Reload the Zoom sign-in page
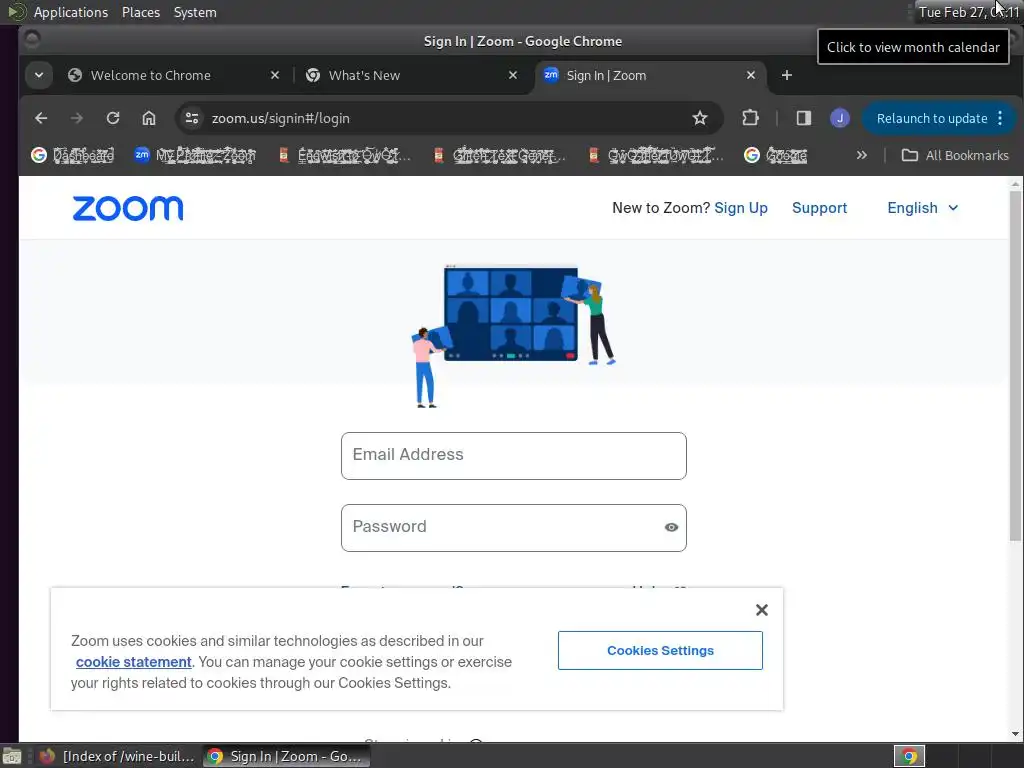 click(x=113, y=118)
